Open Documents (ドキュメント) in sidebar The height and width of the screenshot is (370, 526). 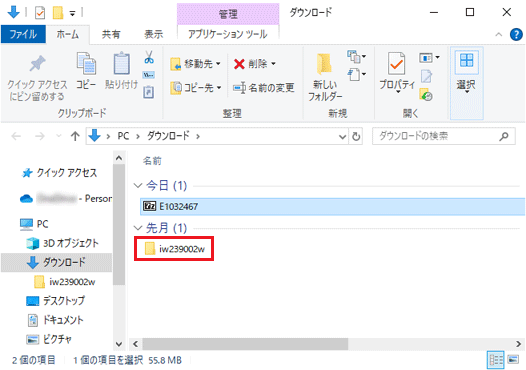pyautogui.click(x=55, y=320)
